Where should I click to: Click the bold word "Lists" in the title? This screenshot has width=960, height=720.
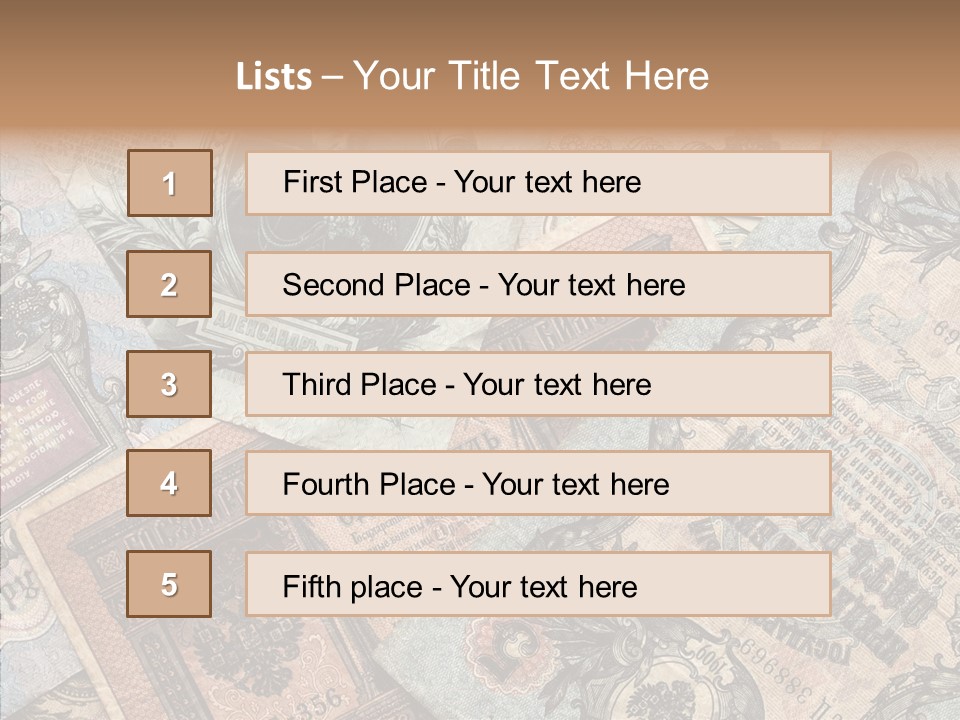pos(274,77)
